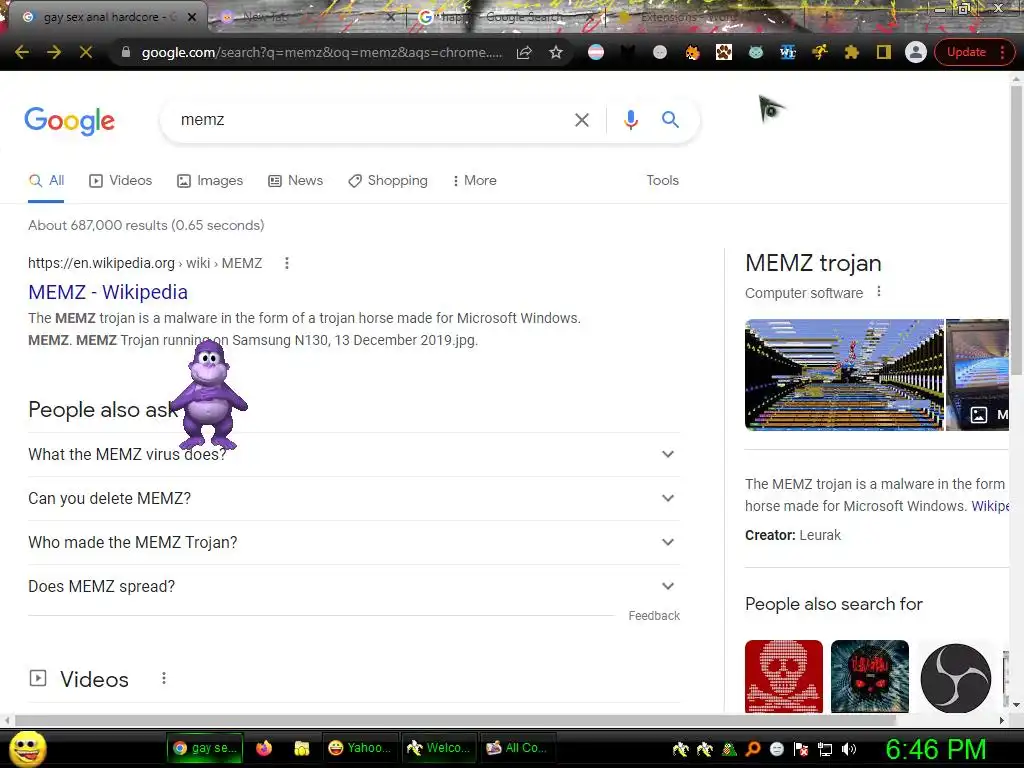The width and height of the screenshot is (1024, 768).
Task: Open the share page icon in address bar
Action: pos(524,52)
